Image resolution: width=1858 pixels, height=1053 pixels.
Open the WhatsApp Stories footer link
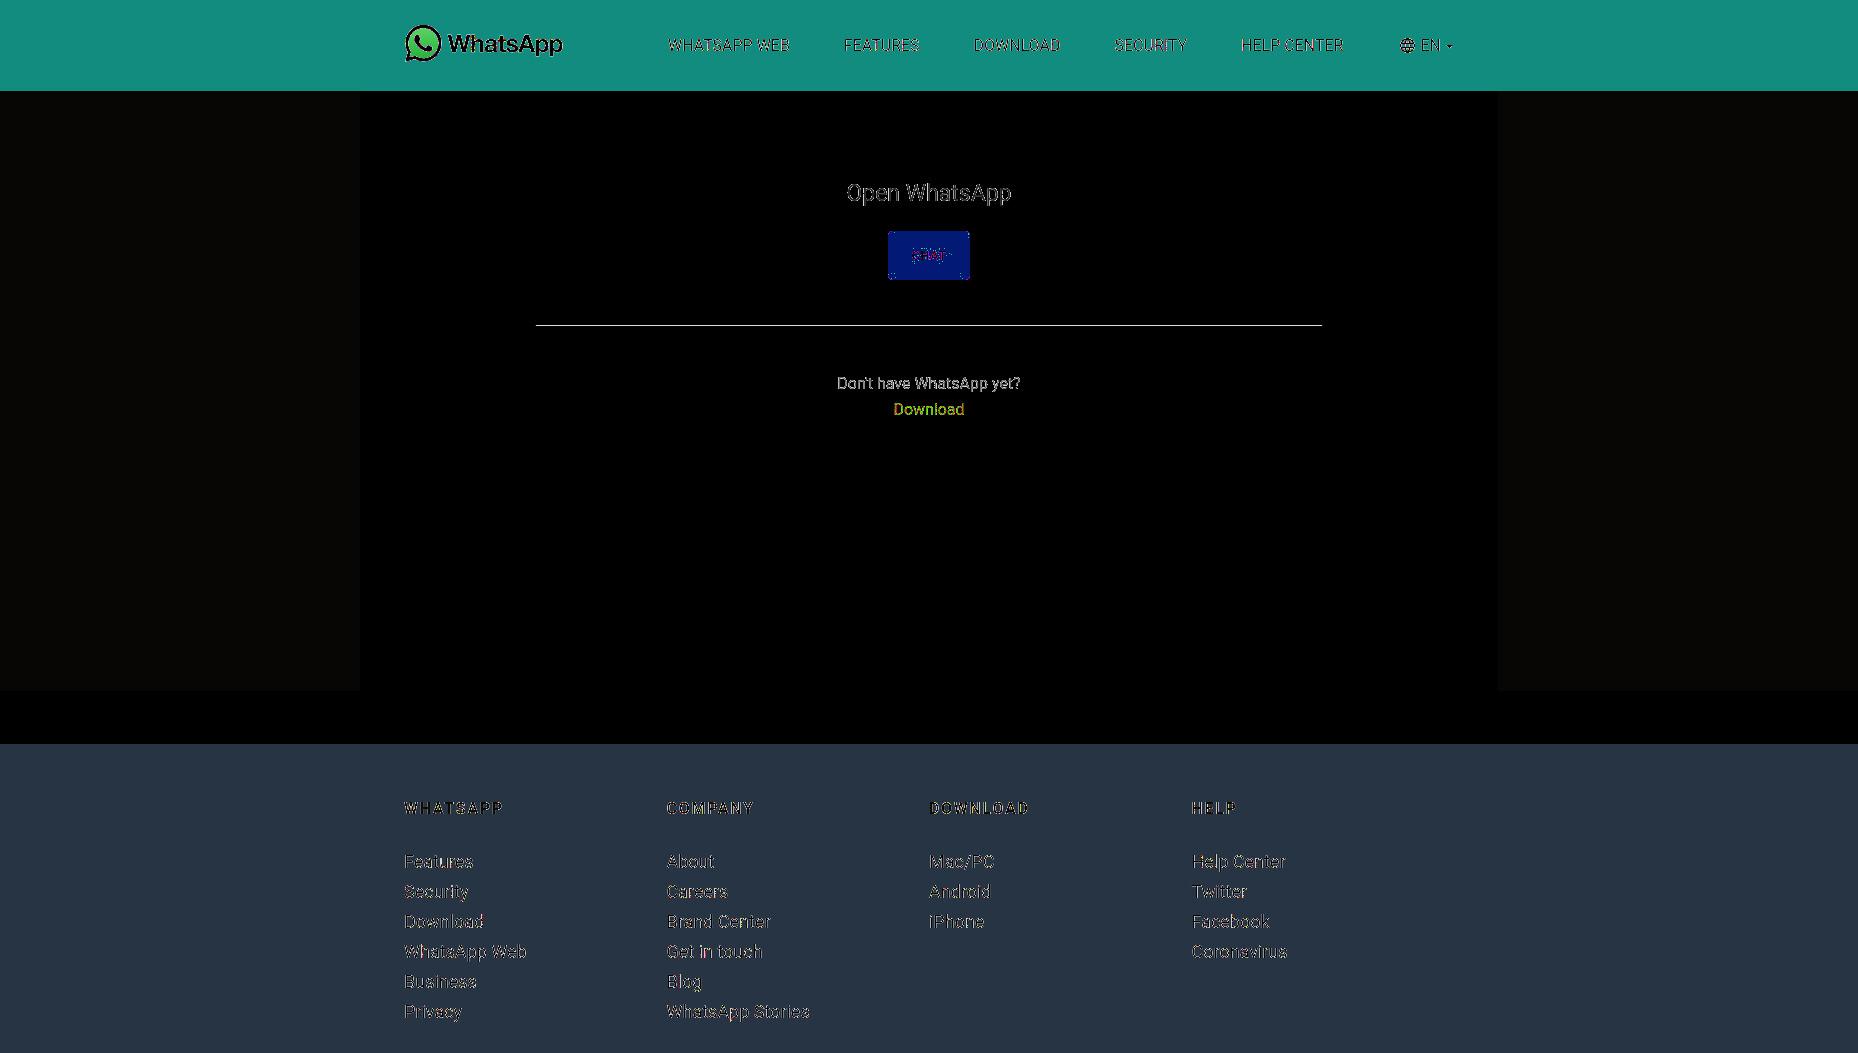[738, 1011]
